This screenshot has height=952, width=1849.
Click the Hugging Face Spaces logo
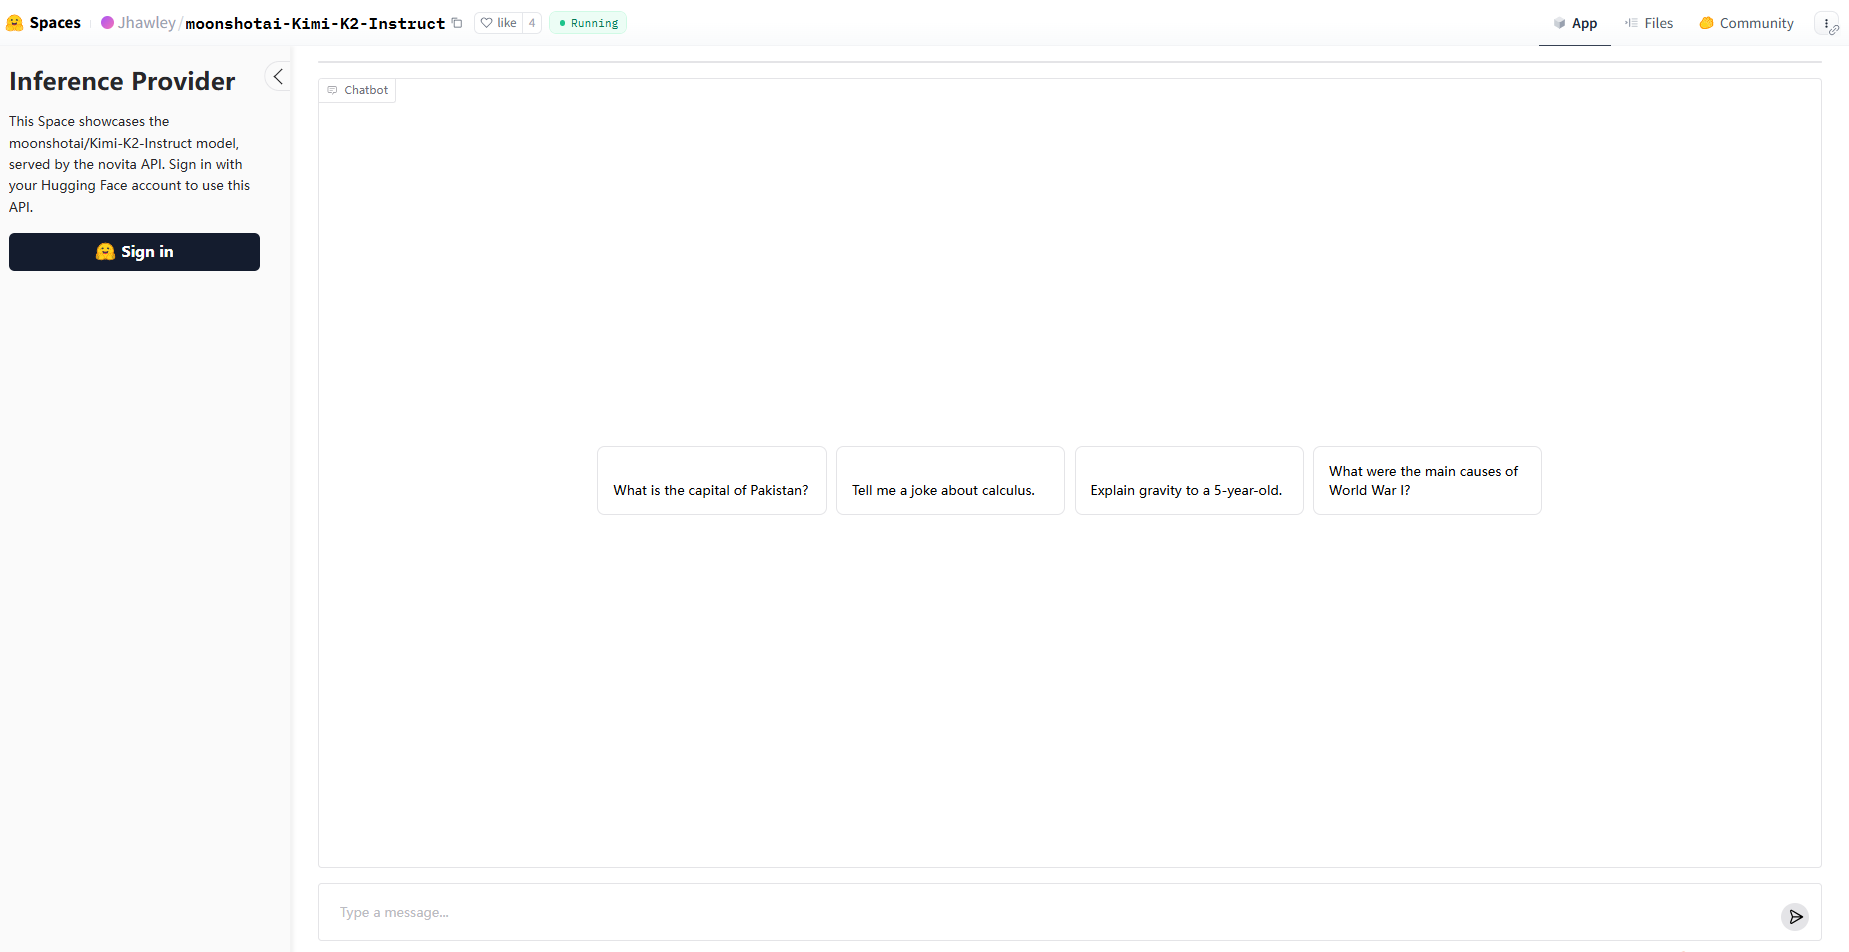[x=14, y=23]
